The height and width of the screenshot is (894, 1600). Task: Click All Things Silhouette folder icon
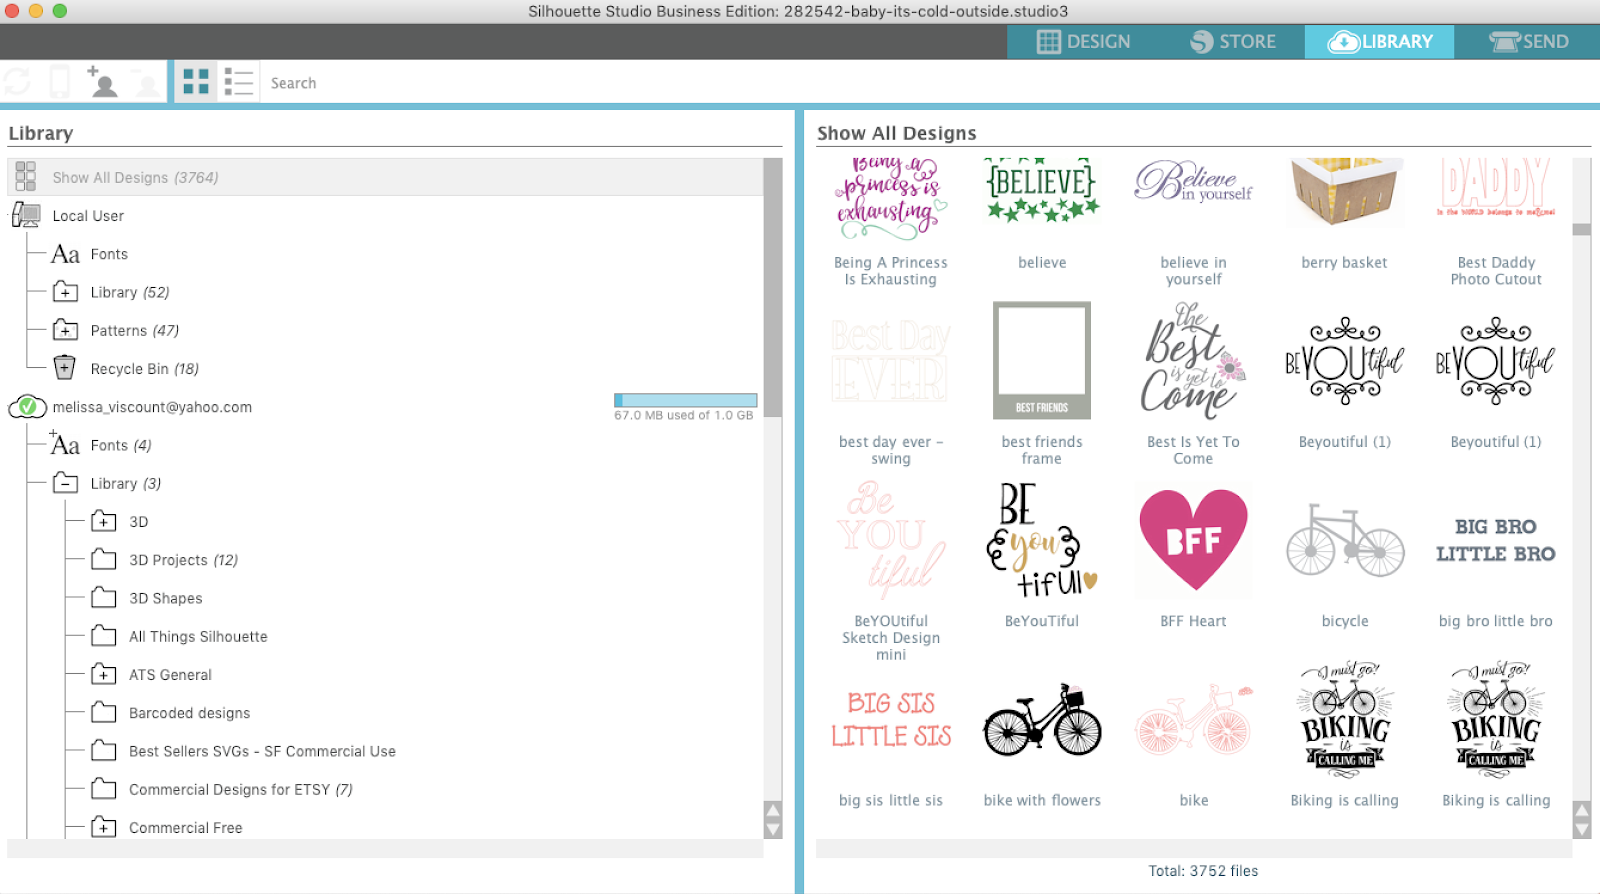pos(103,636)
